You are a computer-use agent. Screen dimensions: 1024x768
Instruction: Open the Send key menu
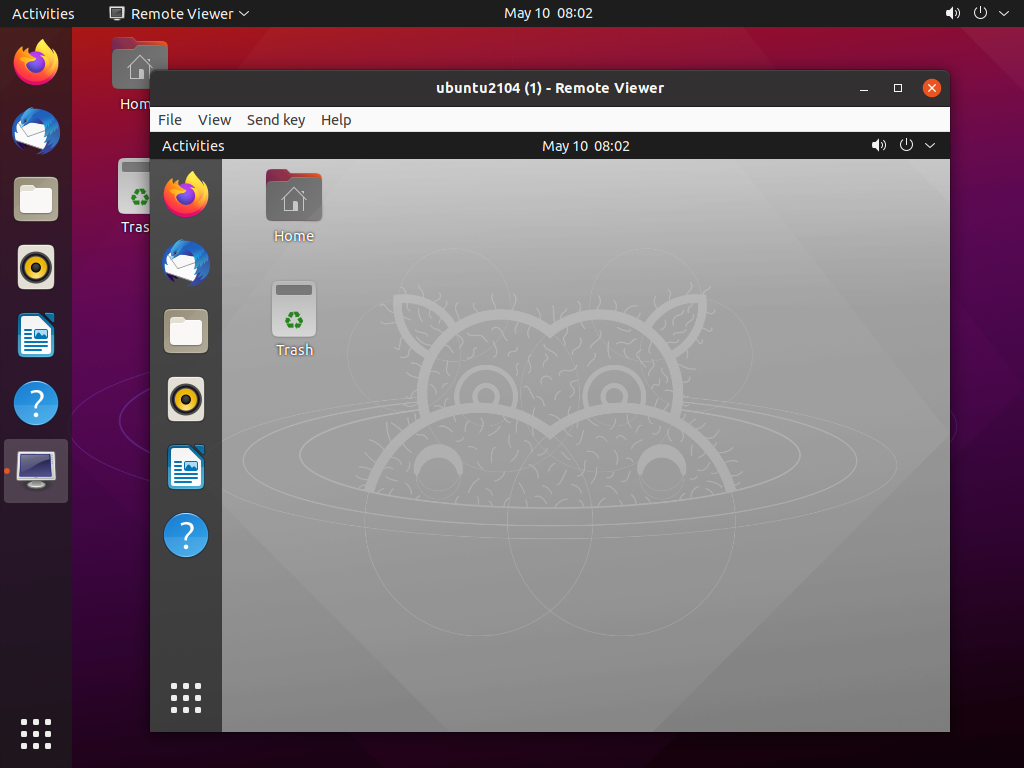(276, 119)
